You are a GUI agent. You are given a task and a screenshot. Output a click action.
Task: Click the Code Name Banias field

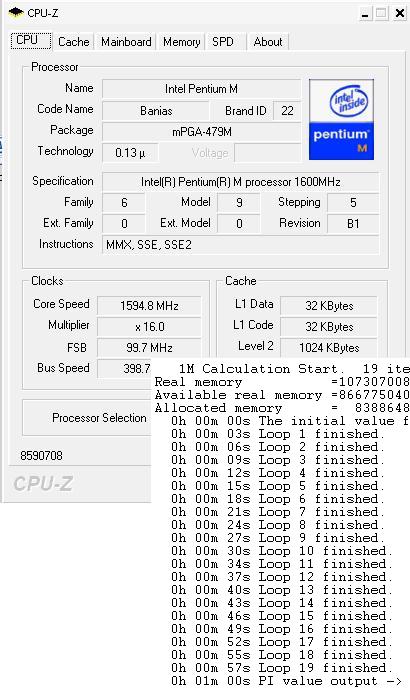(x=156, y=111)
